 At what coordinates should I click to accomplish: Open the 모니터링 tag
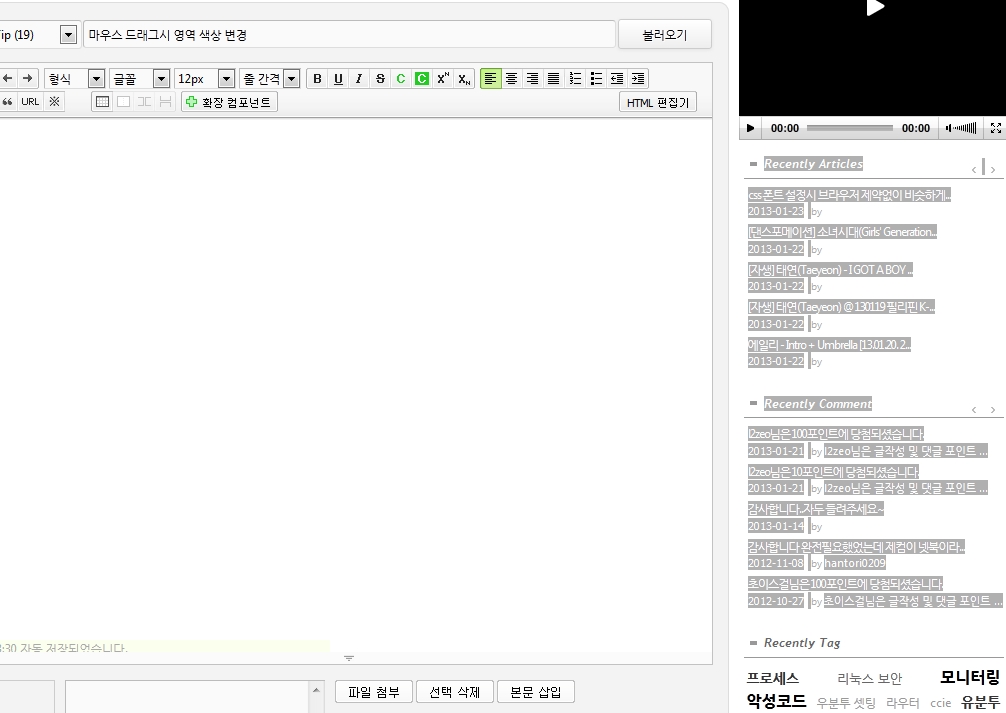tap(969, 677)
